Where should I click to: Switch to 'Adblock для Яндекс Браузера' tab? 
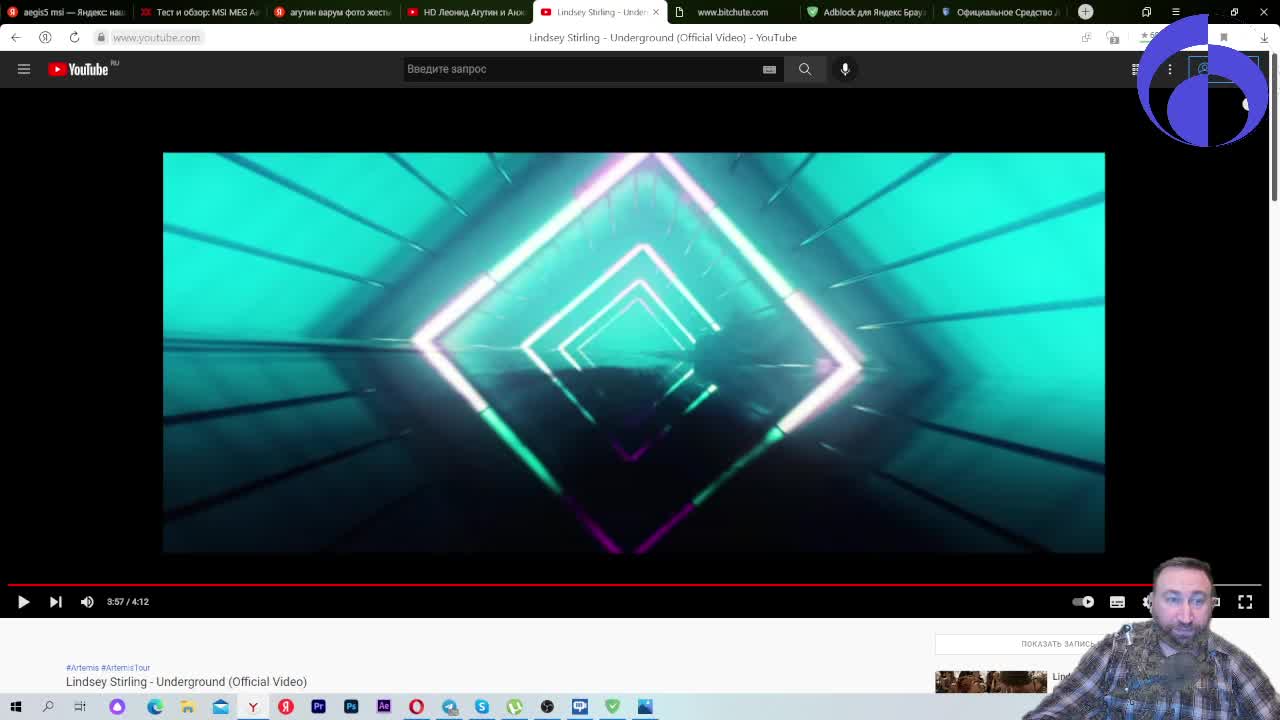pos(866,12)
